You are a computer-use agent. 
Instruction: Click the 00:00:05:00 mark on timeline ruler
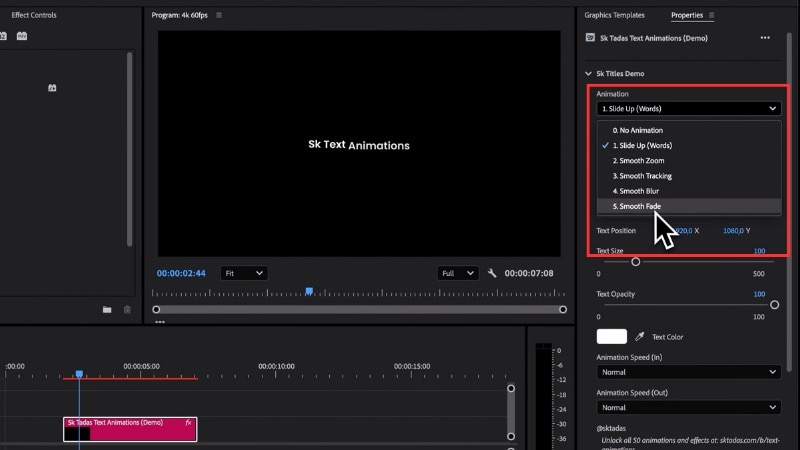pos(141,366)
